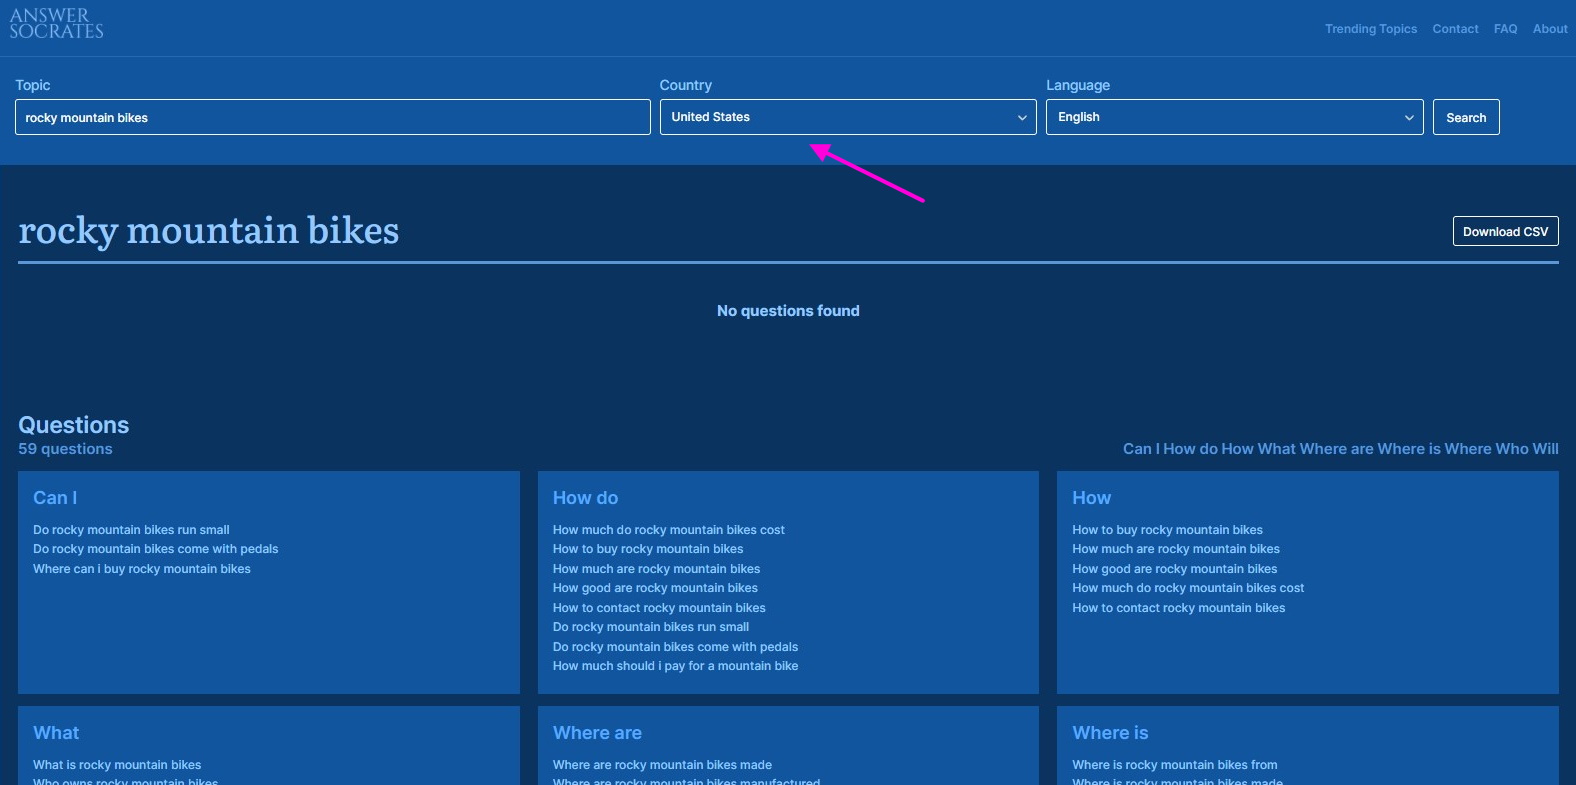Click 'How to buy rocky mountain bikes' in How do card
Image resolution: width=1576 pixels, height=785 pixels.
coord(648,549)
